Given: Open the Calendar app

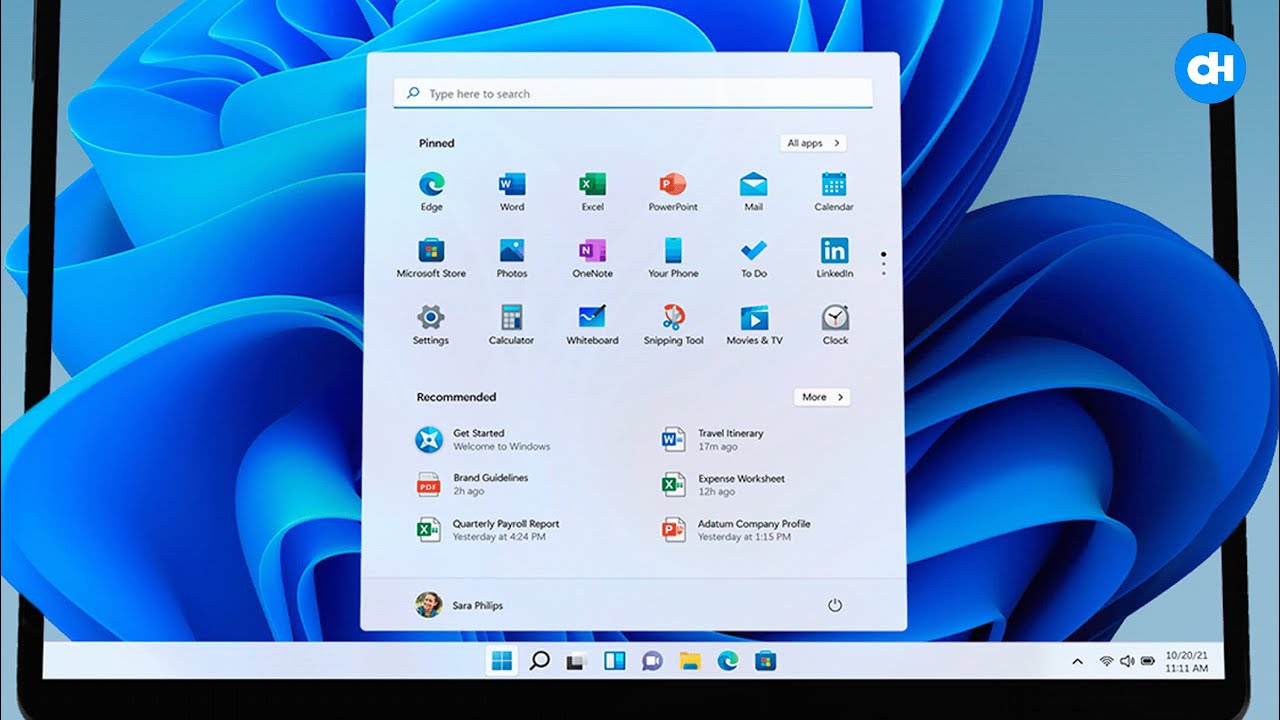Looking at the screenshot, I should pos(834,191).
